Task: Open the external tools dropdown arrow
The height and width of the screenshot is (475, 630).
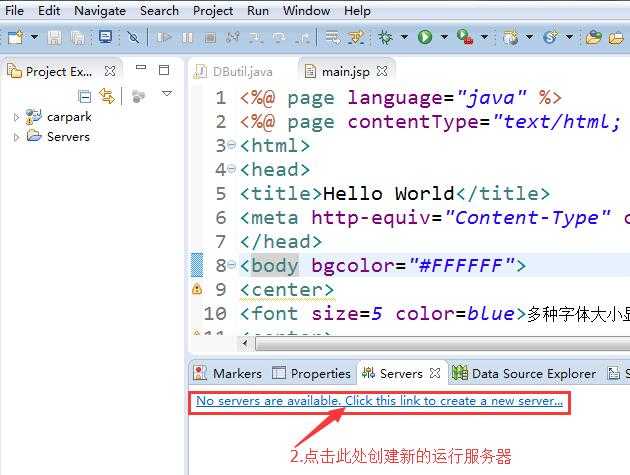Action: point(485,37)
